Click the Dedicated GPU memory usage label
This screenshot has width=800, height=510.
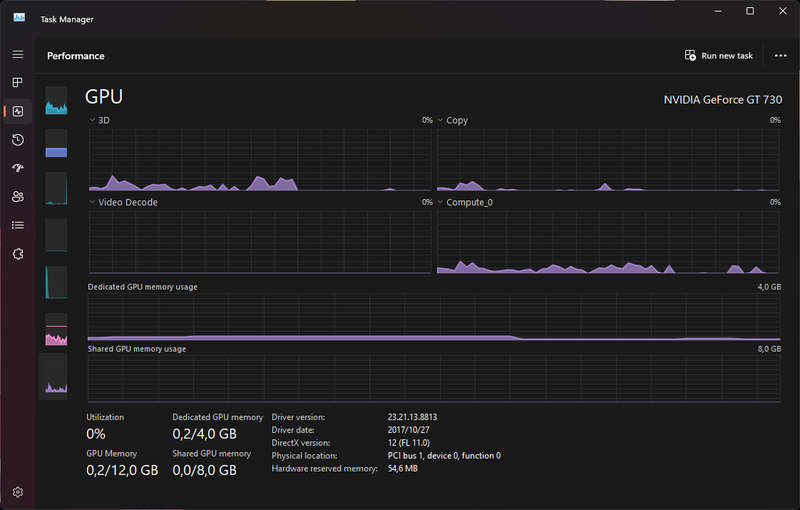[142, 287]
